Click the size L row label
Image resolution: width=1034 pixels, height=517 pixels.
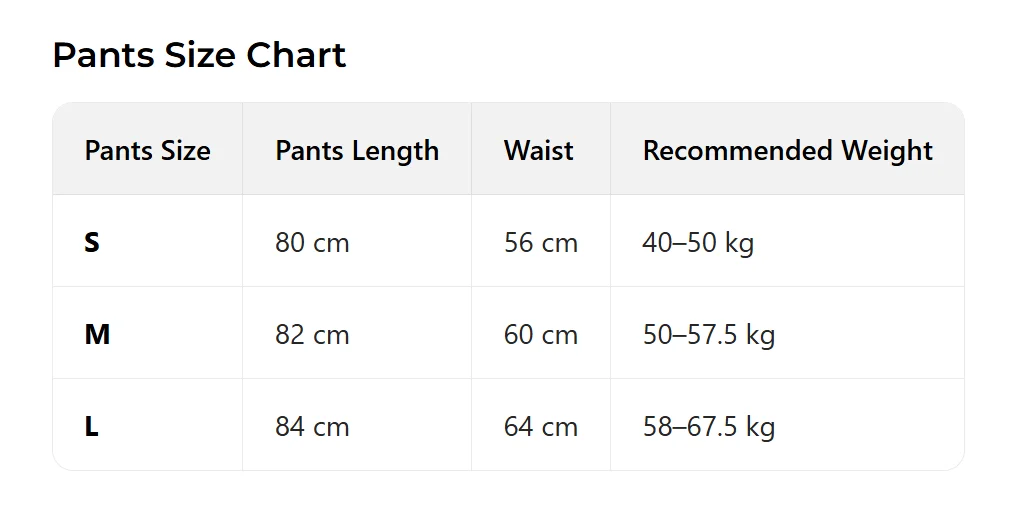tap(92, 427)
